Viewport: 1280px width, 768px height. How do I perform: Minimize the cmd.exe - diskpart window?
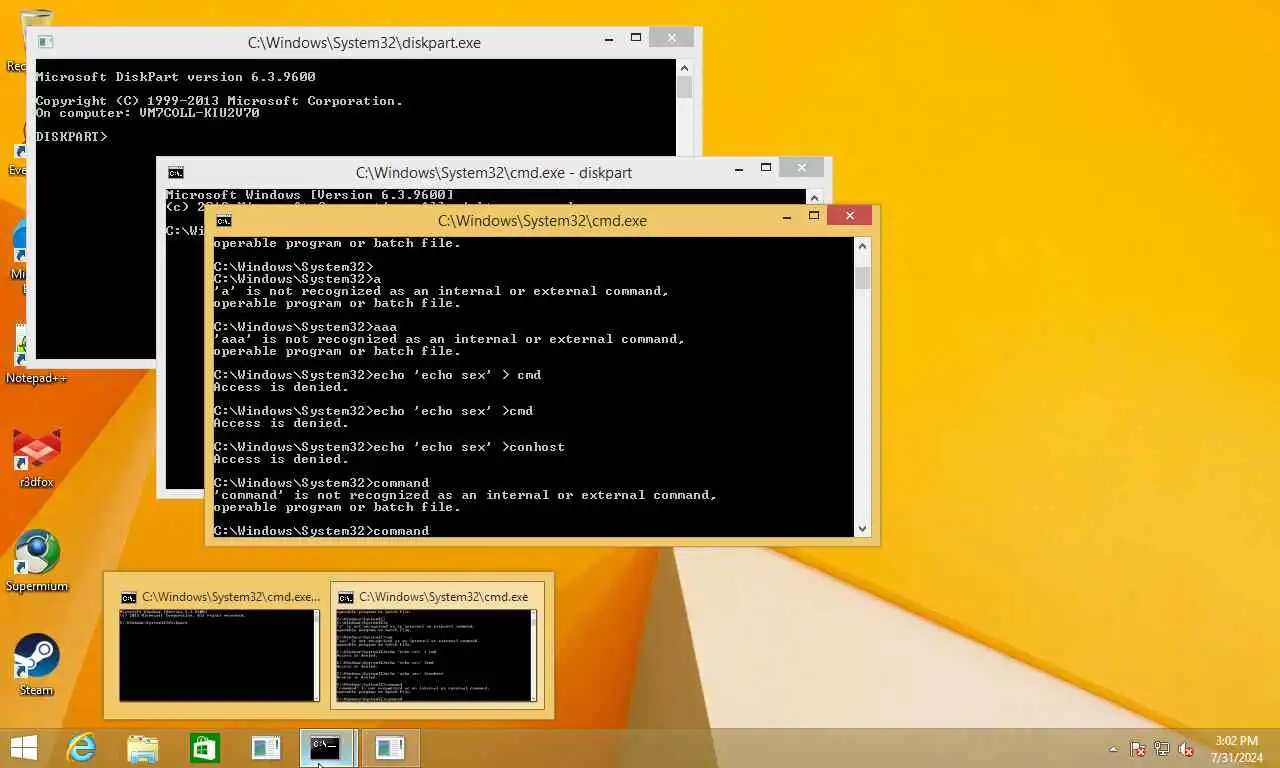[x=738, y=167]
